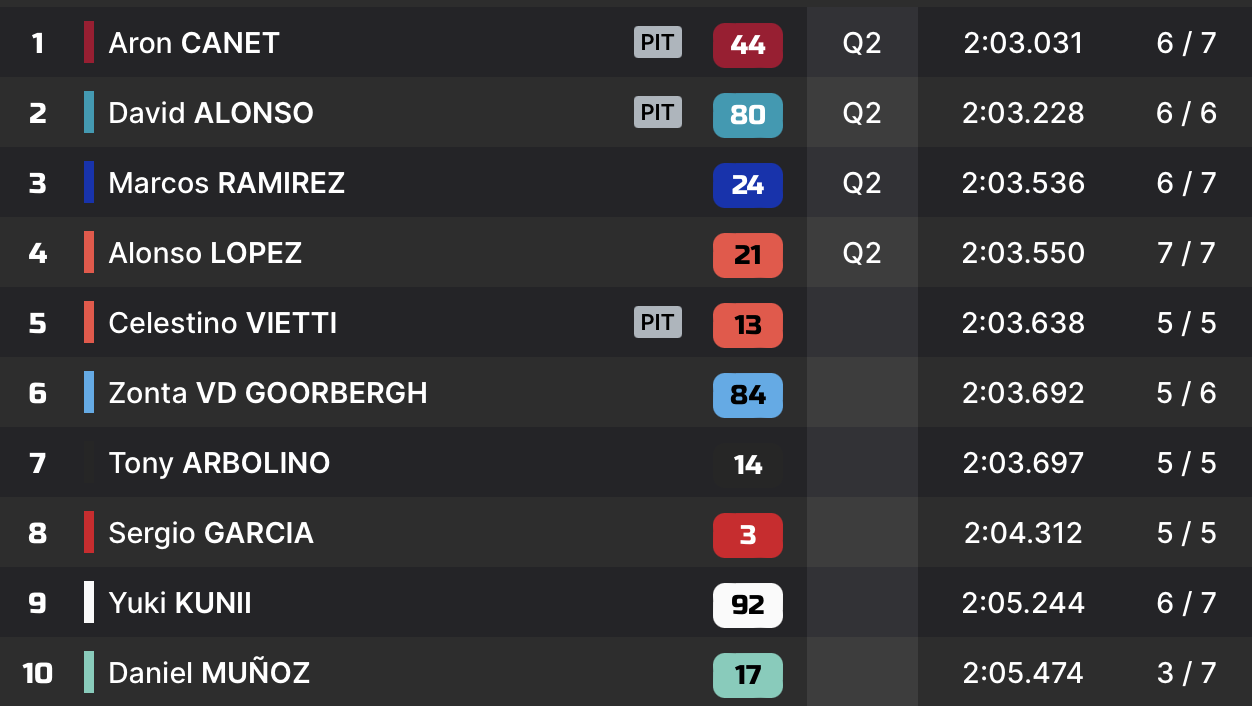Click the light blue 84 badge
This screenshot has width=1252, height=706.
tap(747, 395)
